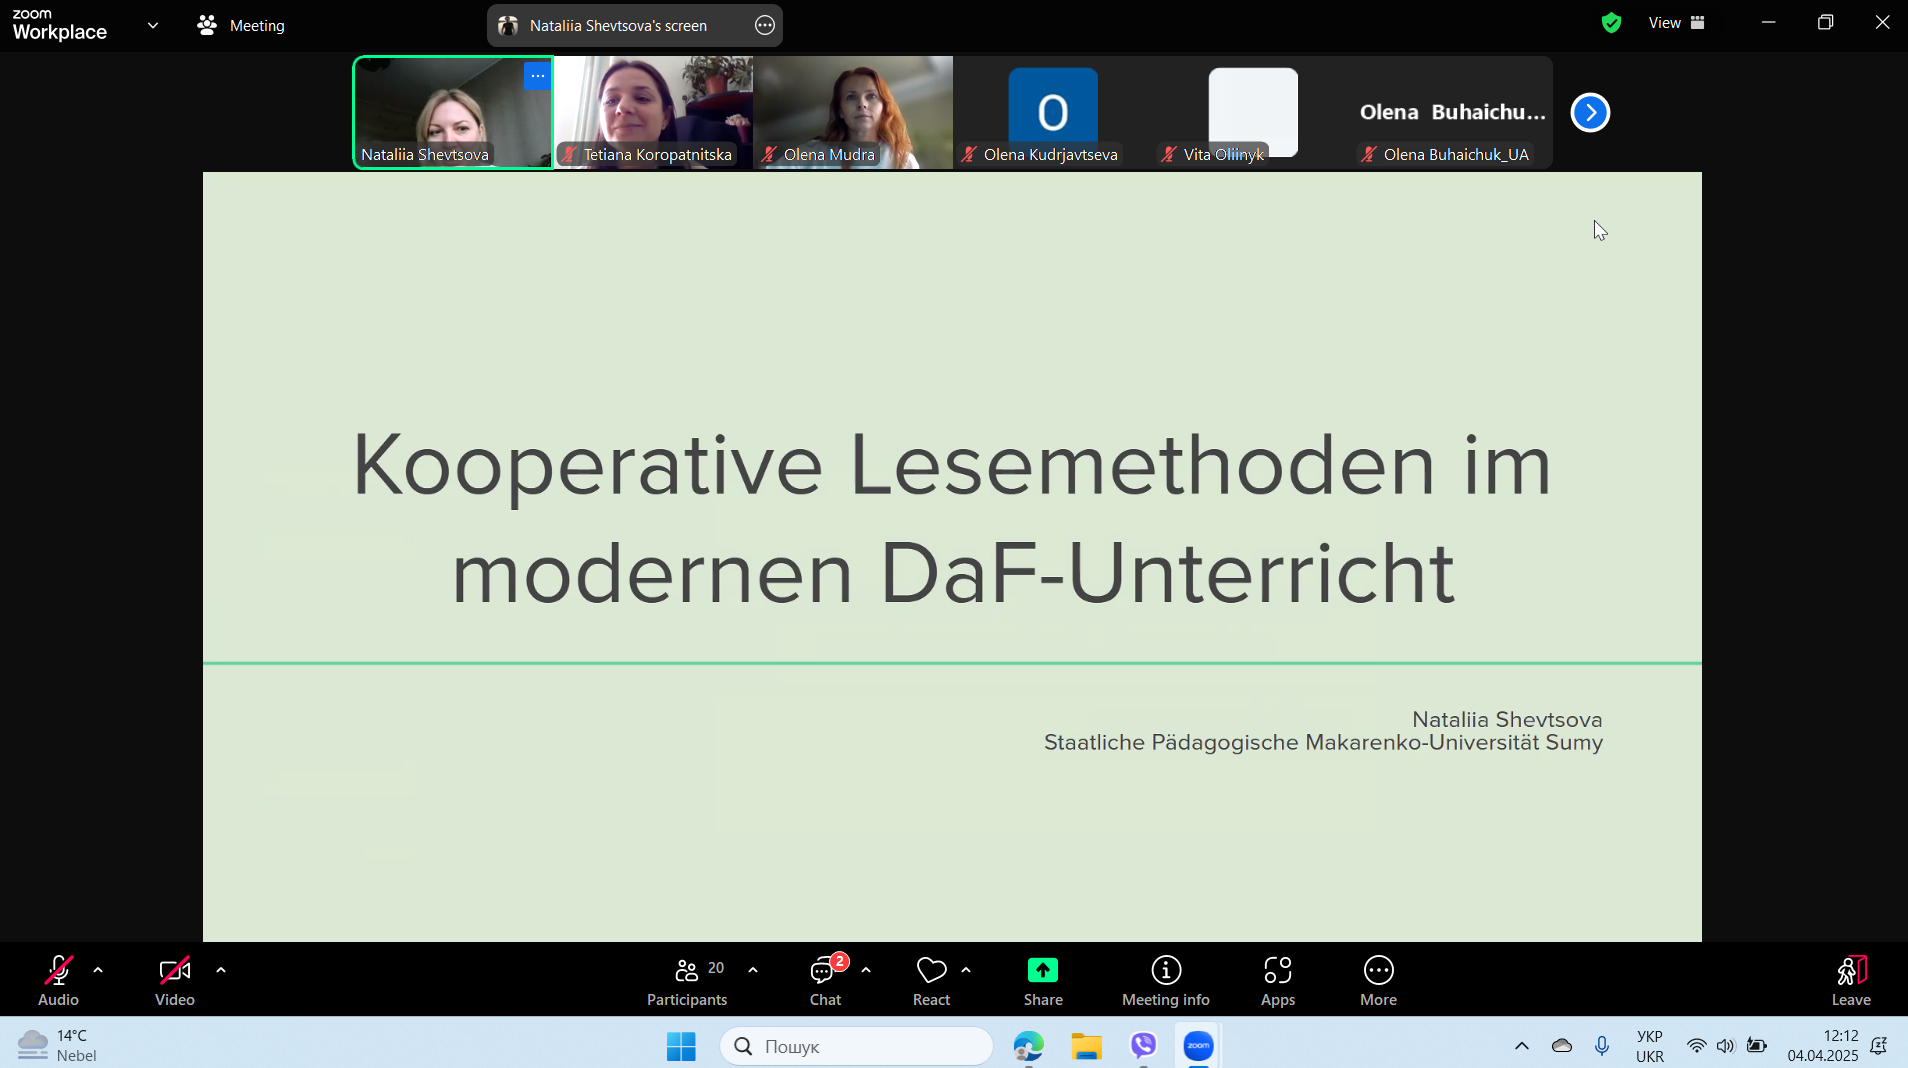Expand audio settings arrow
The height and width of the screenshot is (1068, 1908).
tap(98, 970)
